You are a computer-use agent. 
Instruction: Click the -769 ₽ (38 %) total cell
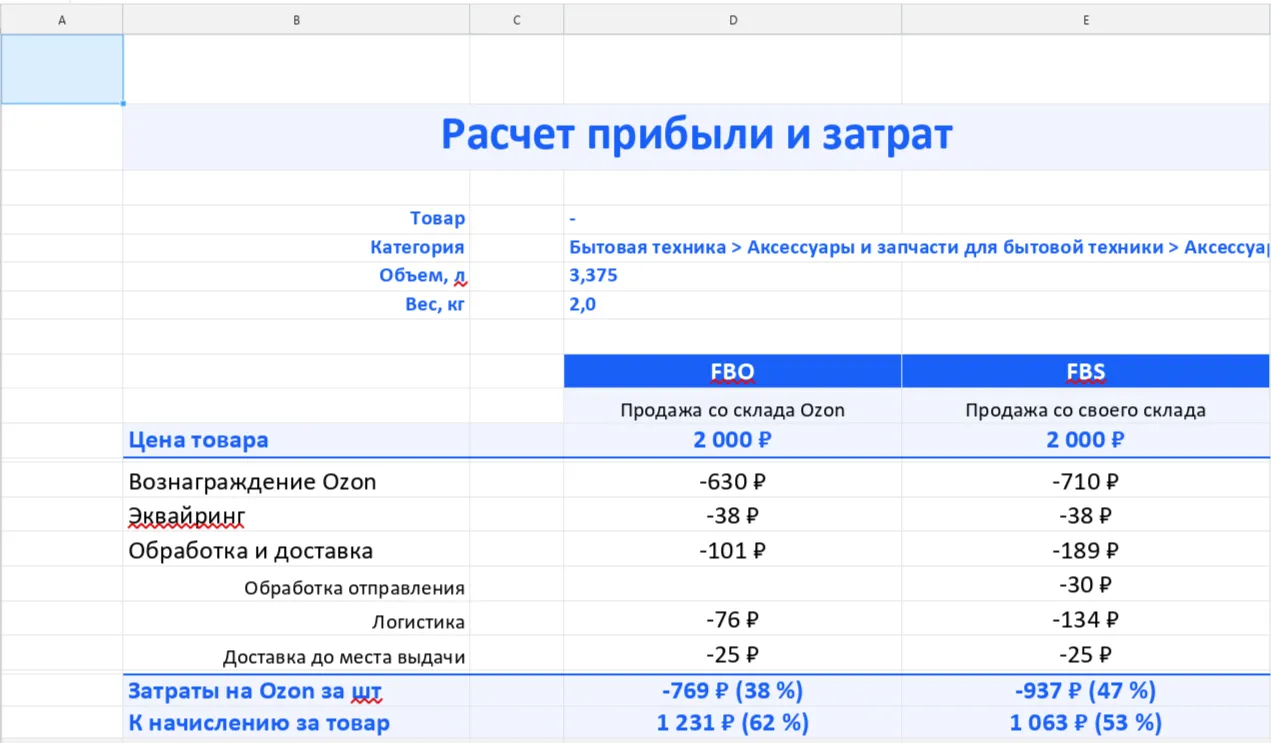[x=732, y=691]
